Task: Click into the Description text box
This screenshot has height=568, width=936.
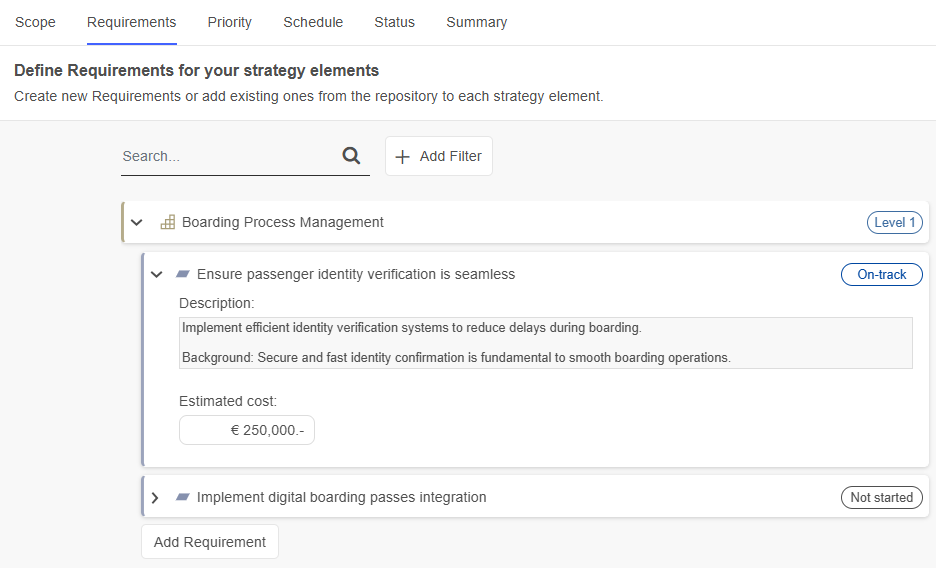Action: pyautogui.click(x=545, y=342)
